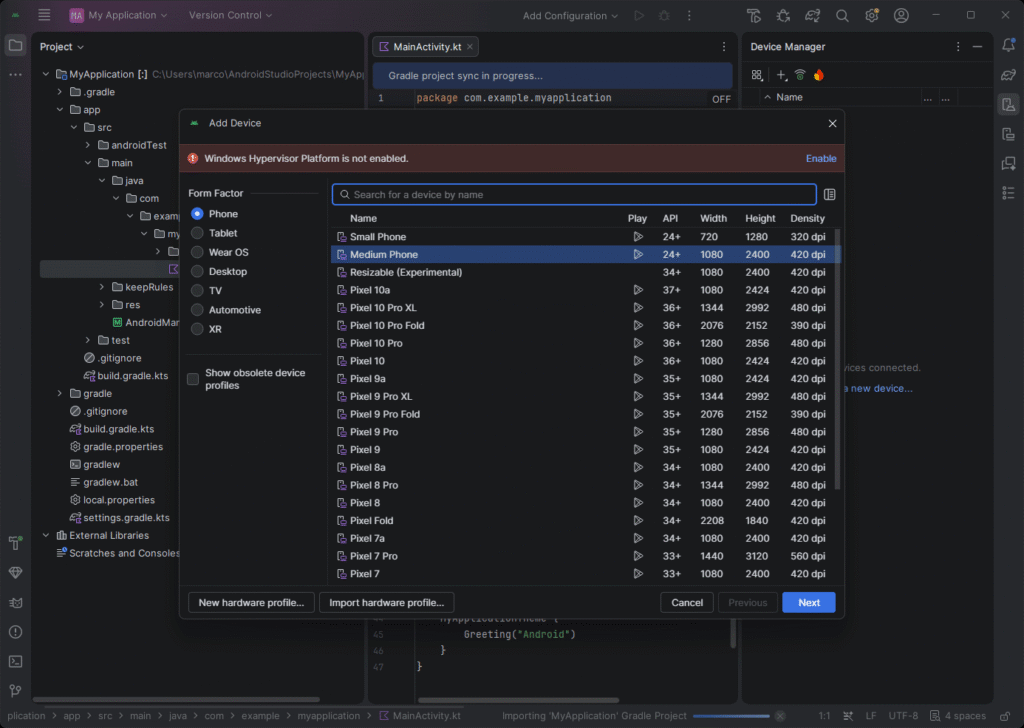This screenshot has height=728, width=1024.
Task: Select the Wear OS form factor
Action: pos(197,252)
